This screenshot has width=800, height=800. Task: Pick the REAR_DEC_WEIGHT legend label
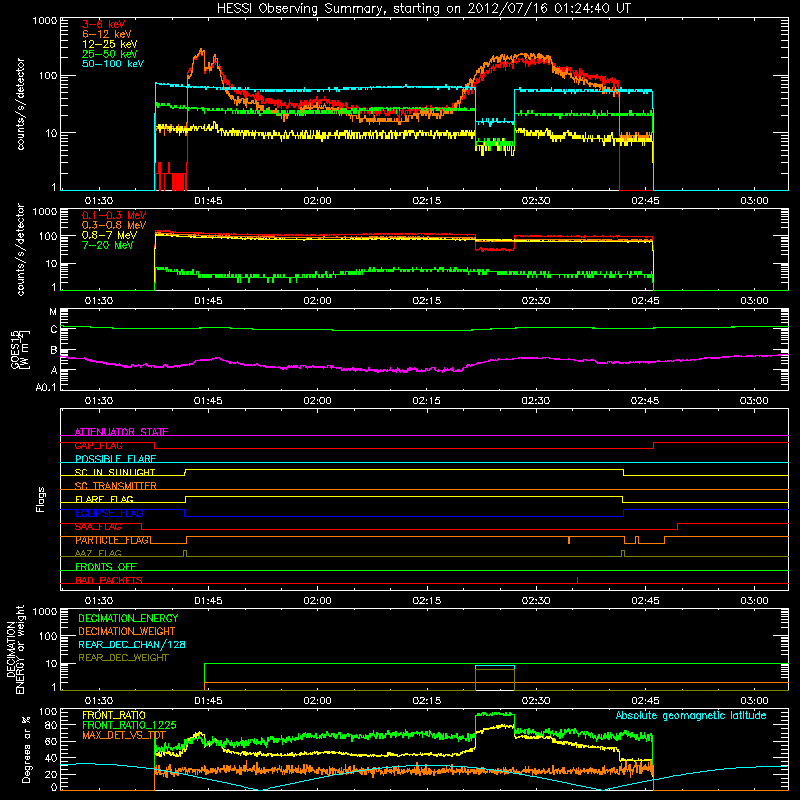pos(123,658)
